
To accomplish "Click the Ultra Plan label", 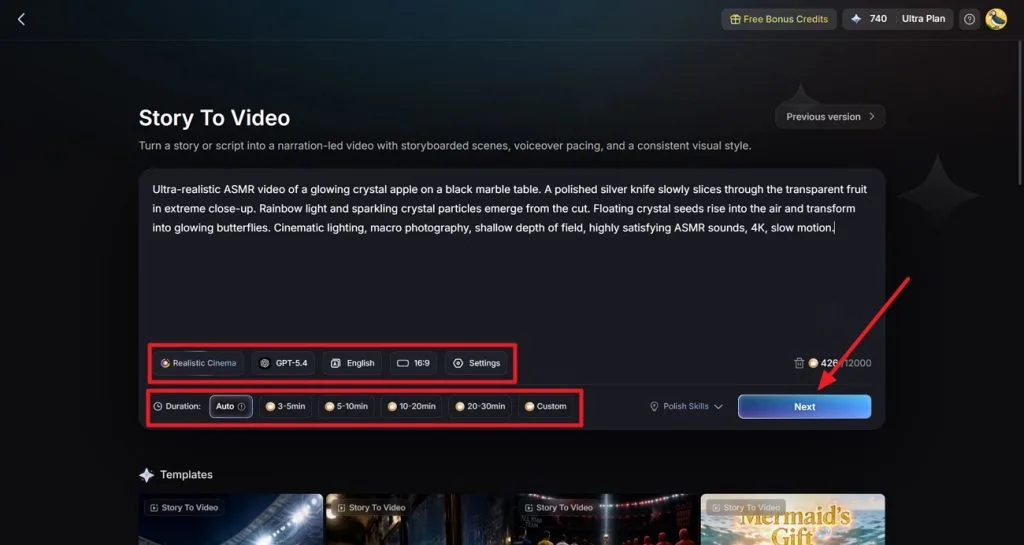I will tap(923, 19).
